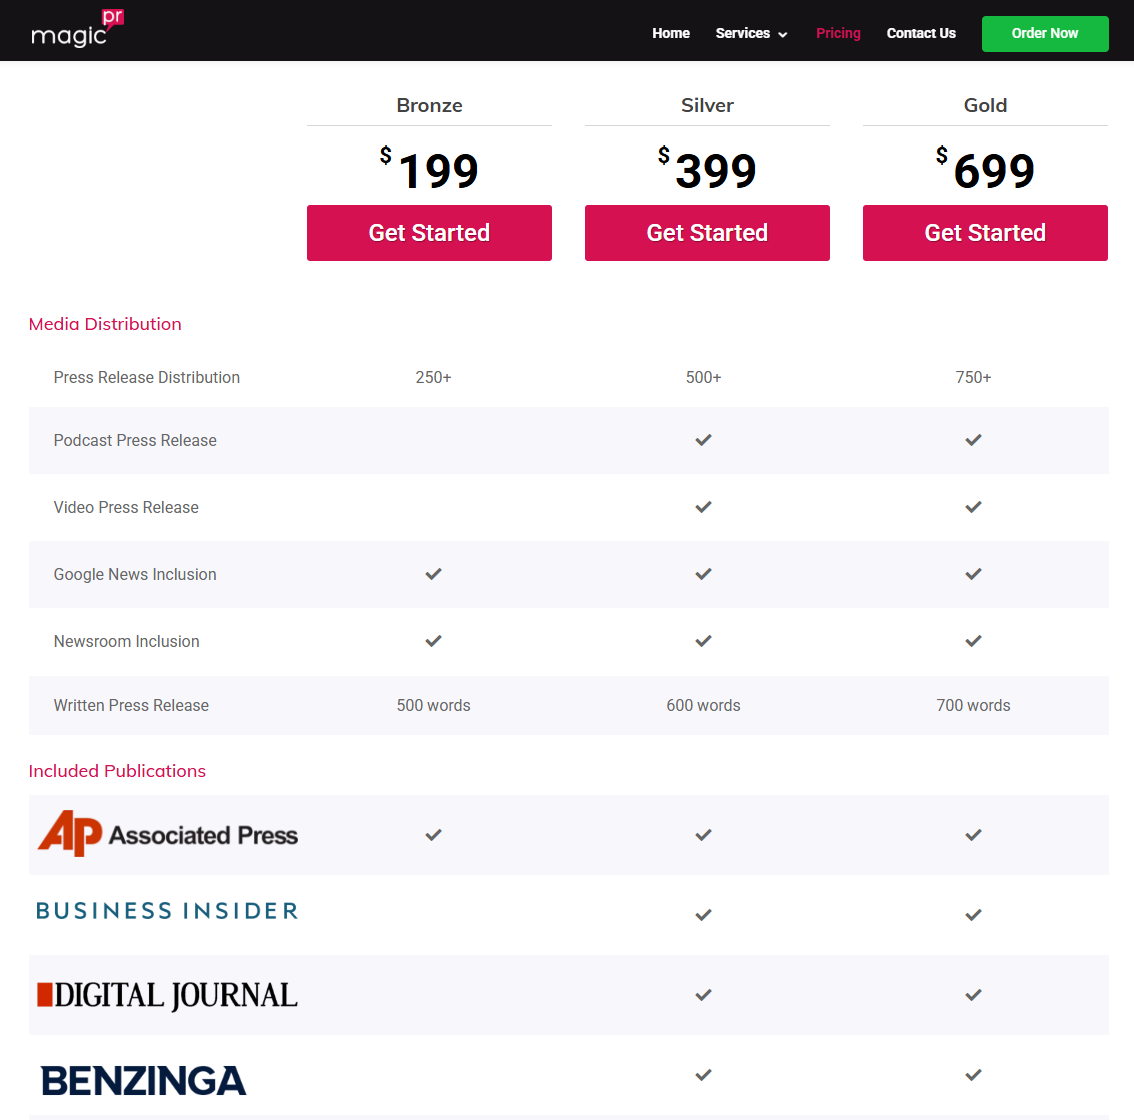1134x1120 pixels.
Task: Click Silver checkmark for Podcast Press Release
Action: [704, 440]
